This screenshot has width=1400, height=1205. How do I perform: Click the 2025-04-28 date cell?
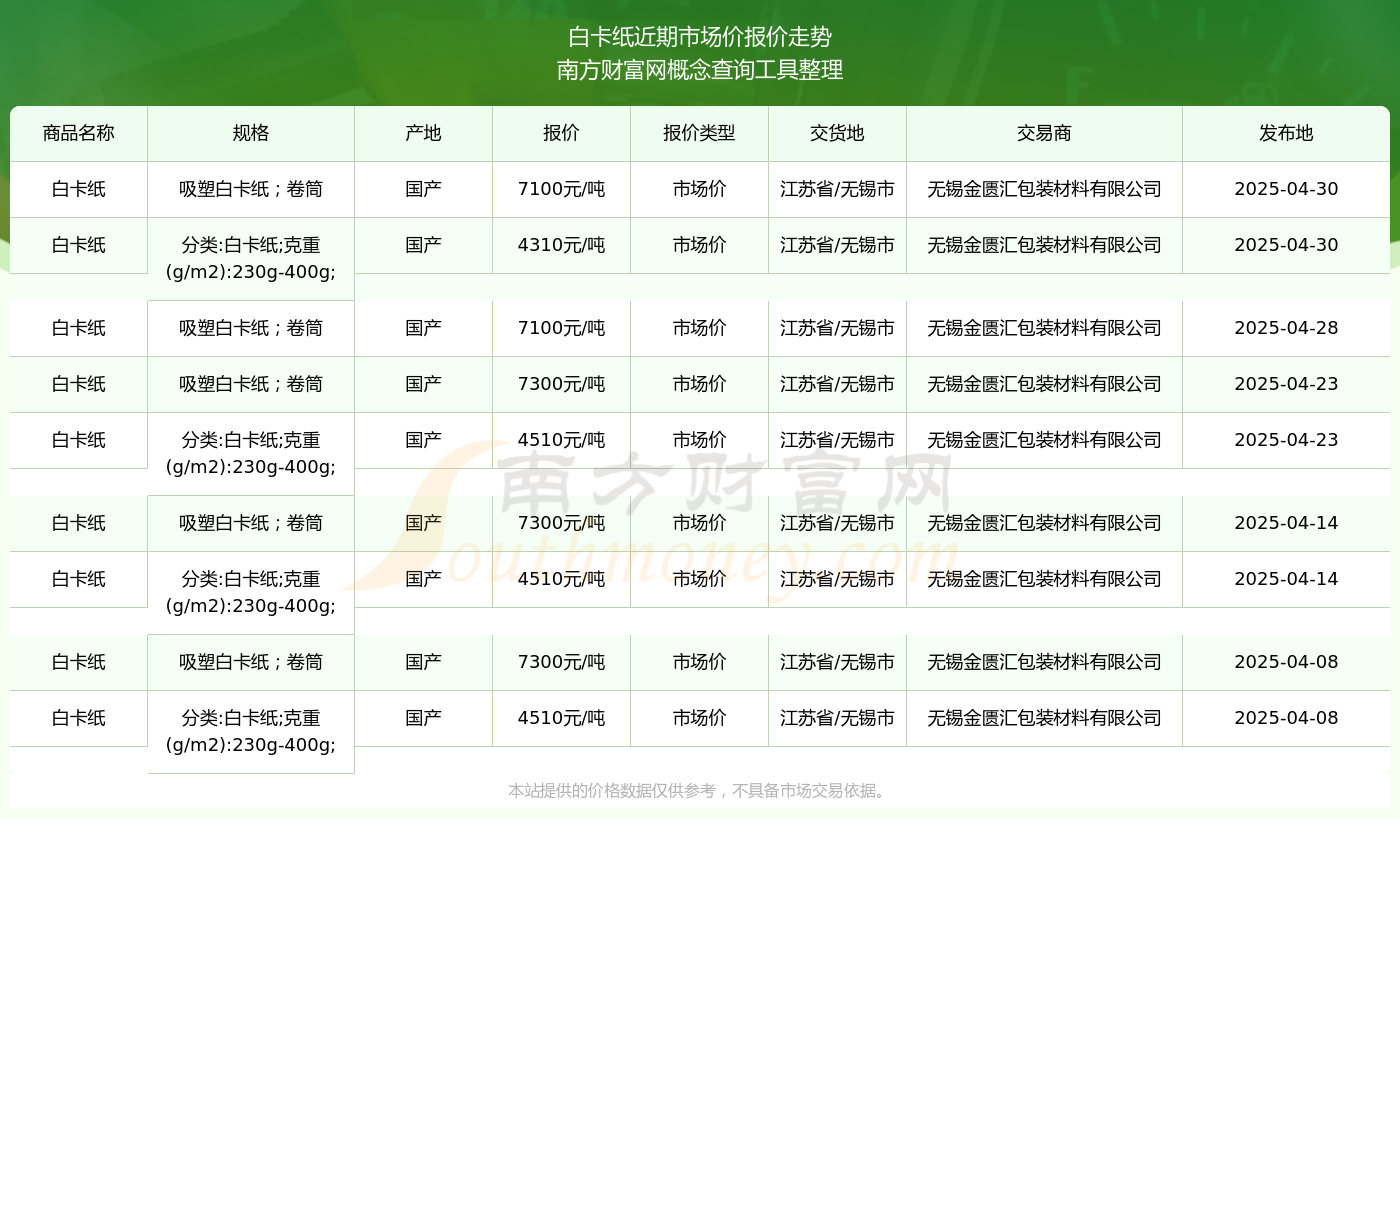click(1286, 328)
